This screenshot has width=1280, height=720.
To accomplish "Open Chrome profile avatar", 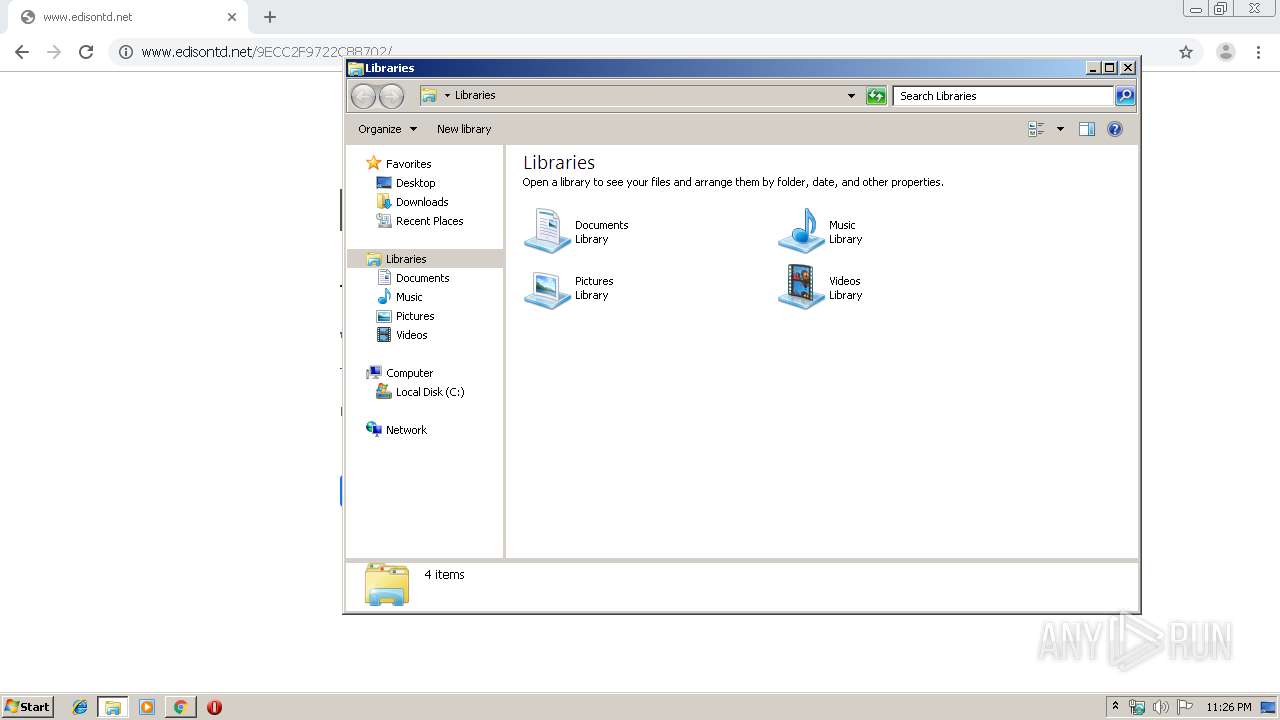I will [x=1226, y=52].
